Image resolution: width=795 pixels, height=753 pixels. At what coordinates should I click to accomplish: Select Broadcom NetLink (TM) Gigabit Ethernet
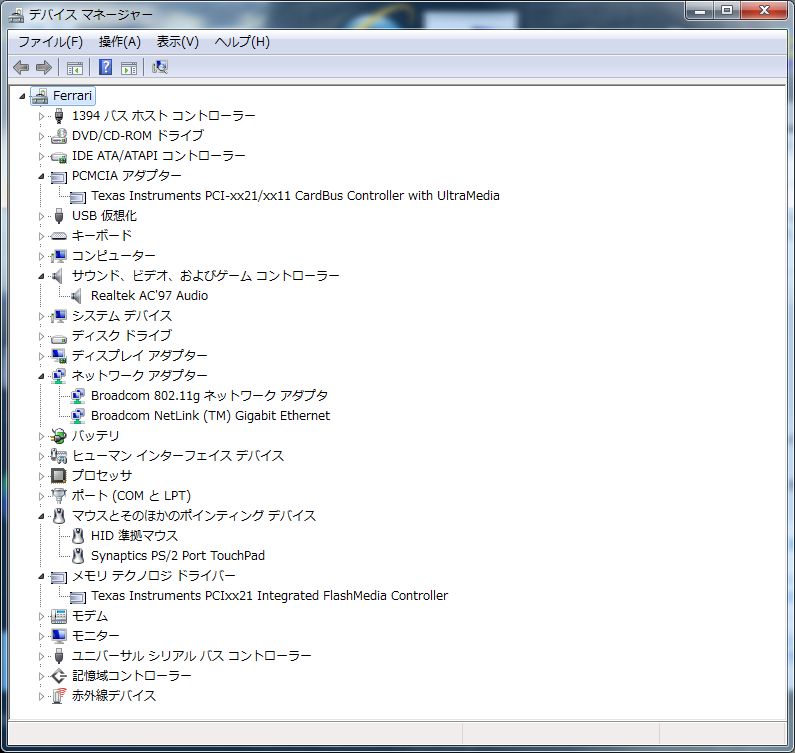[x=210, y=416]
